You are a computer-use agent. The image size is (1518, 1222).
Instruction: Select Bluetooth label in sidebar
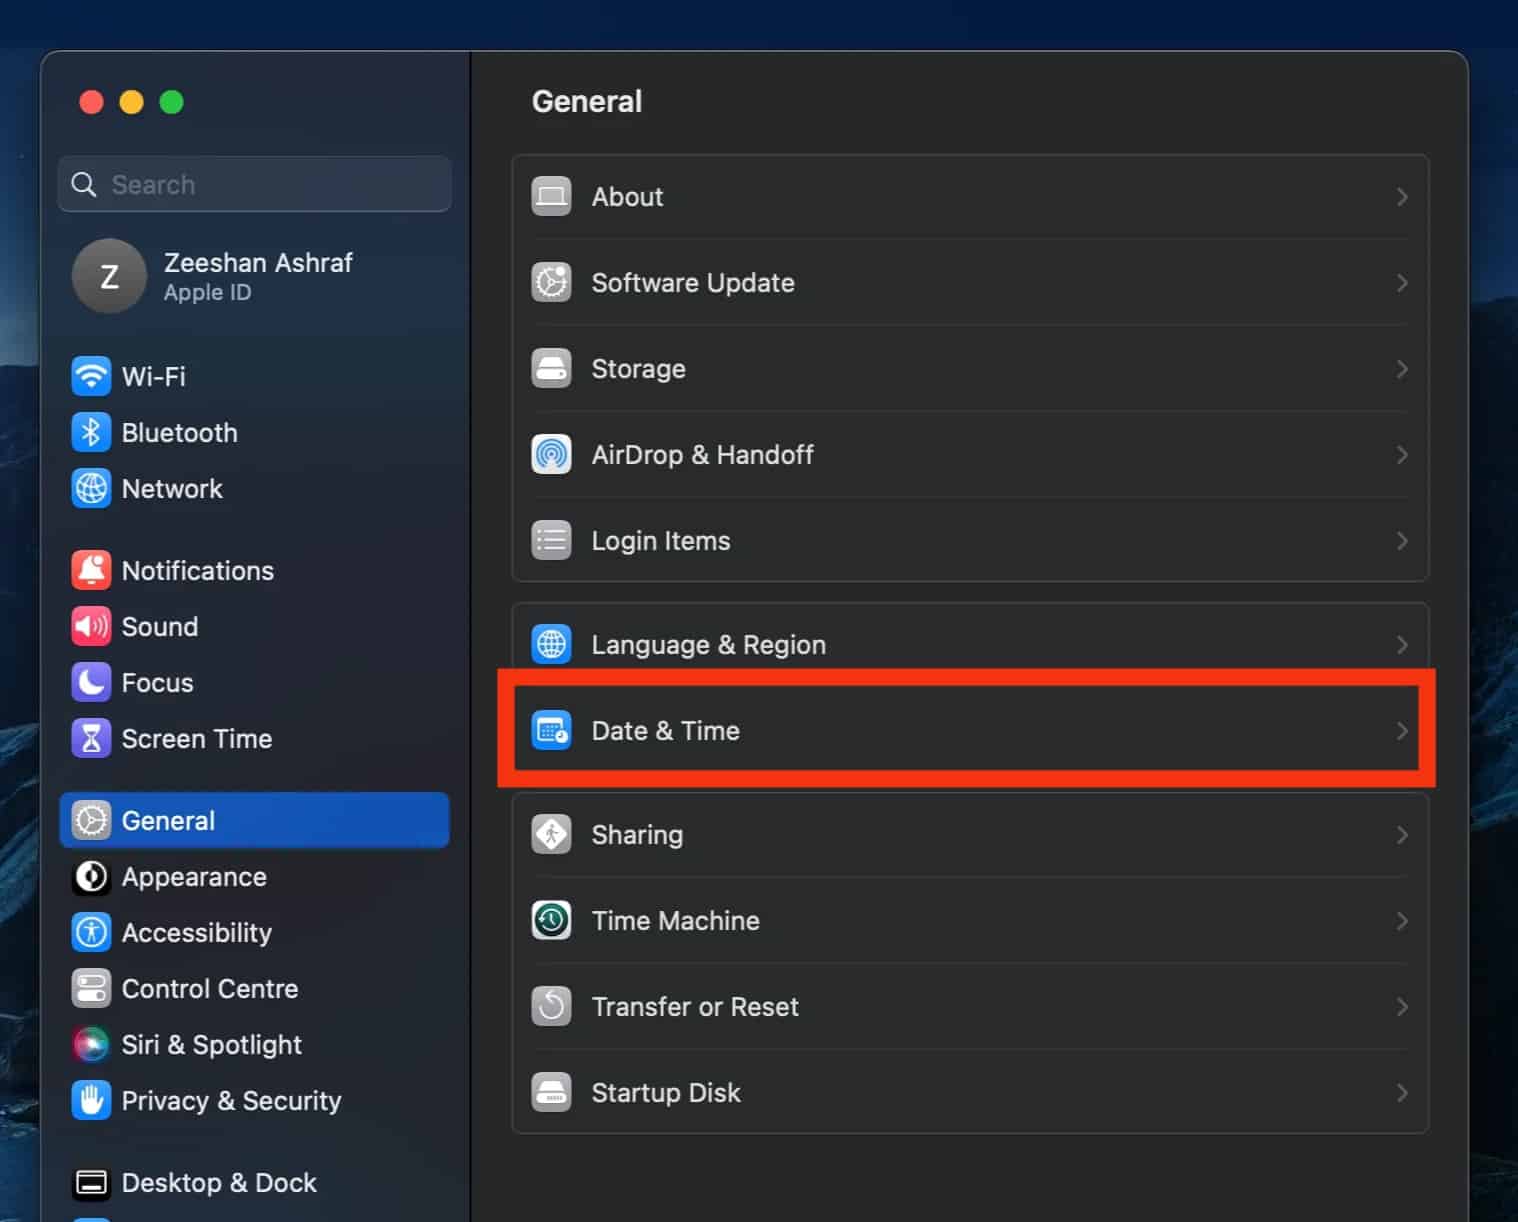coord(179,432)
